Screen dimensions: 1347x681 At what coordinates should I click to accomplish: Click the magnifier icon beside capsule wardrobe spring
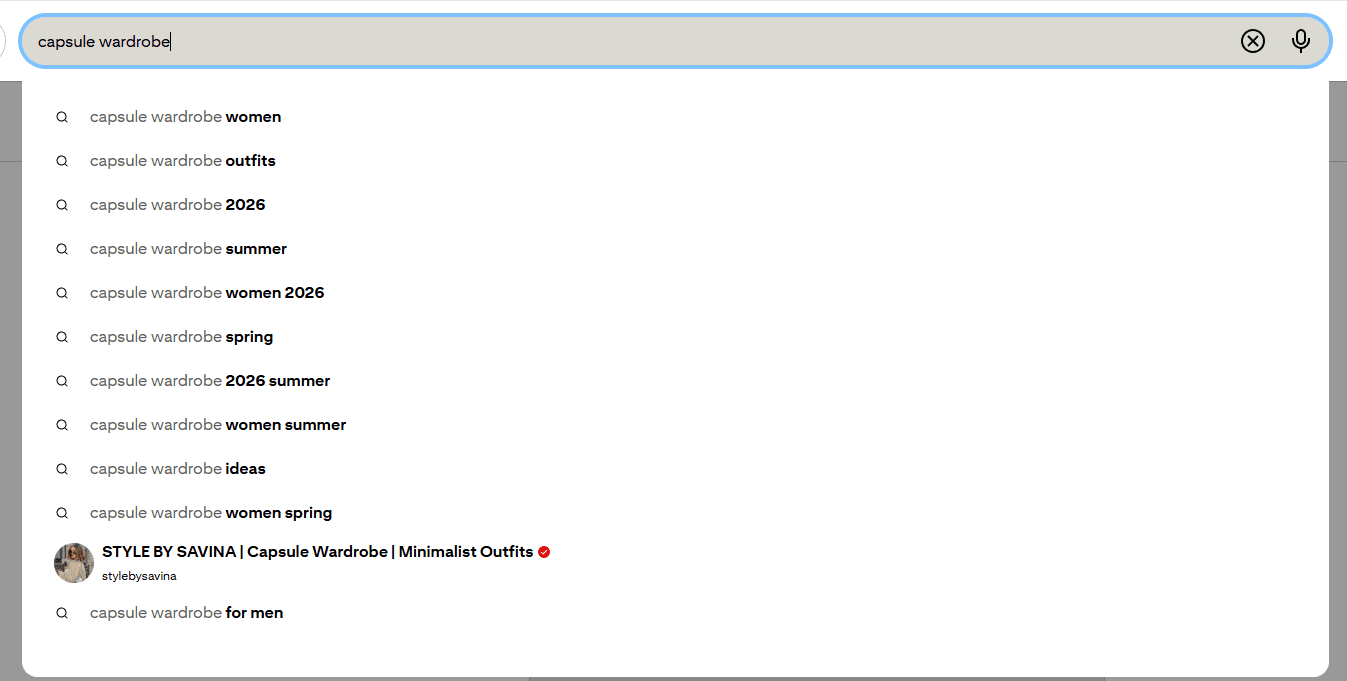click(x=62, y=337)
